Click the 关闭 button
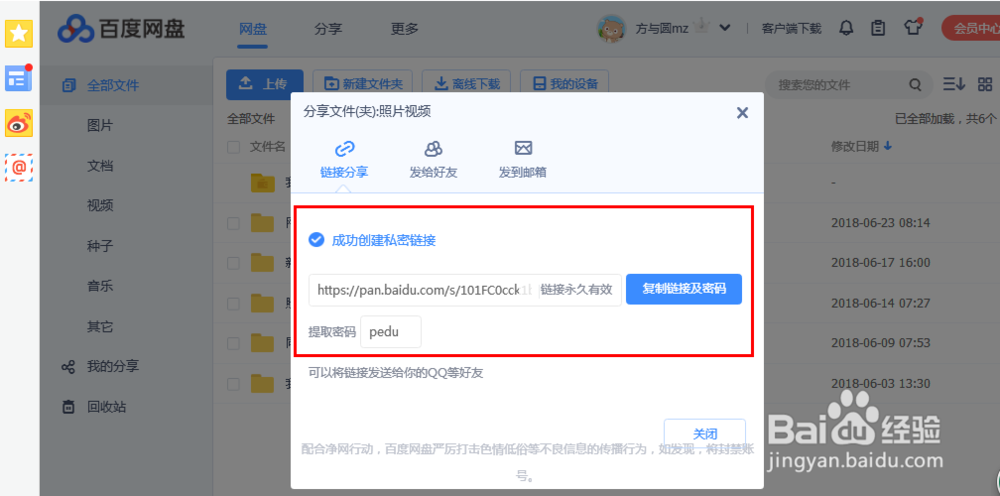The height and width of the screenshot is (496, 1000). pos(705,434)
